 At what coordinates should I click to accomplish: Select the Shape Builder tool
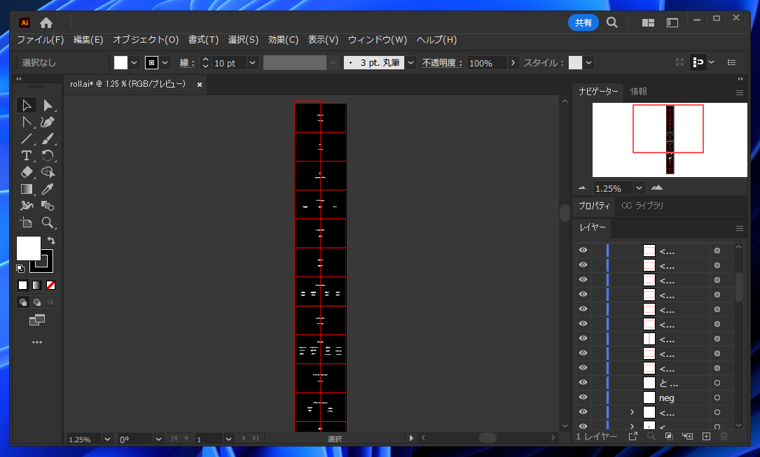48,172
